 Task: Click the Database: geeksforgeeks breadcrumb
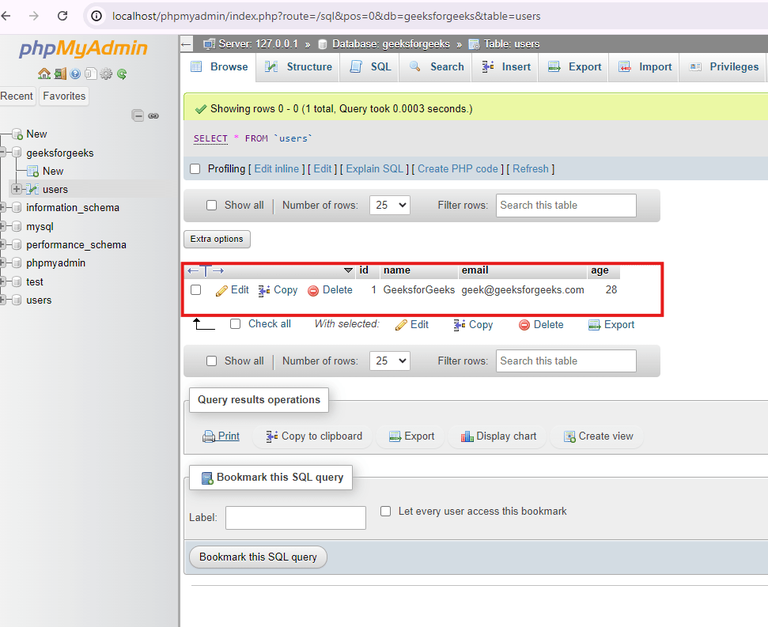[x=390, y=44]
